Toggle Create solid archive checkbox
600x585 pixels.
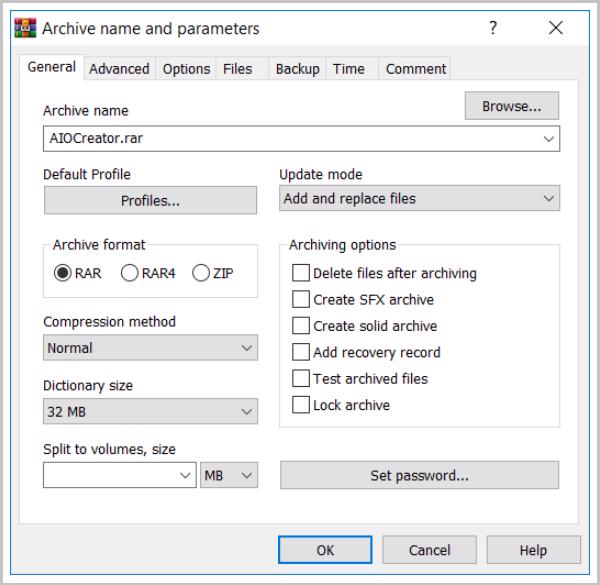pos(301,326)
